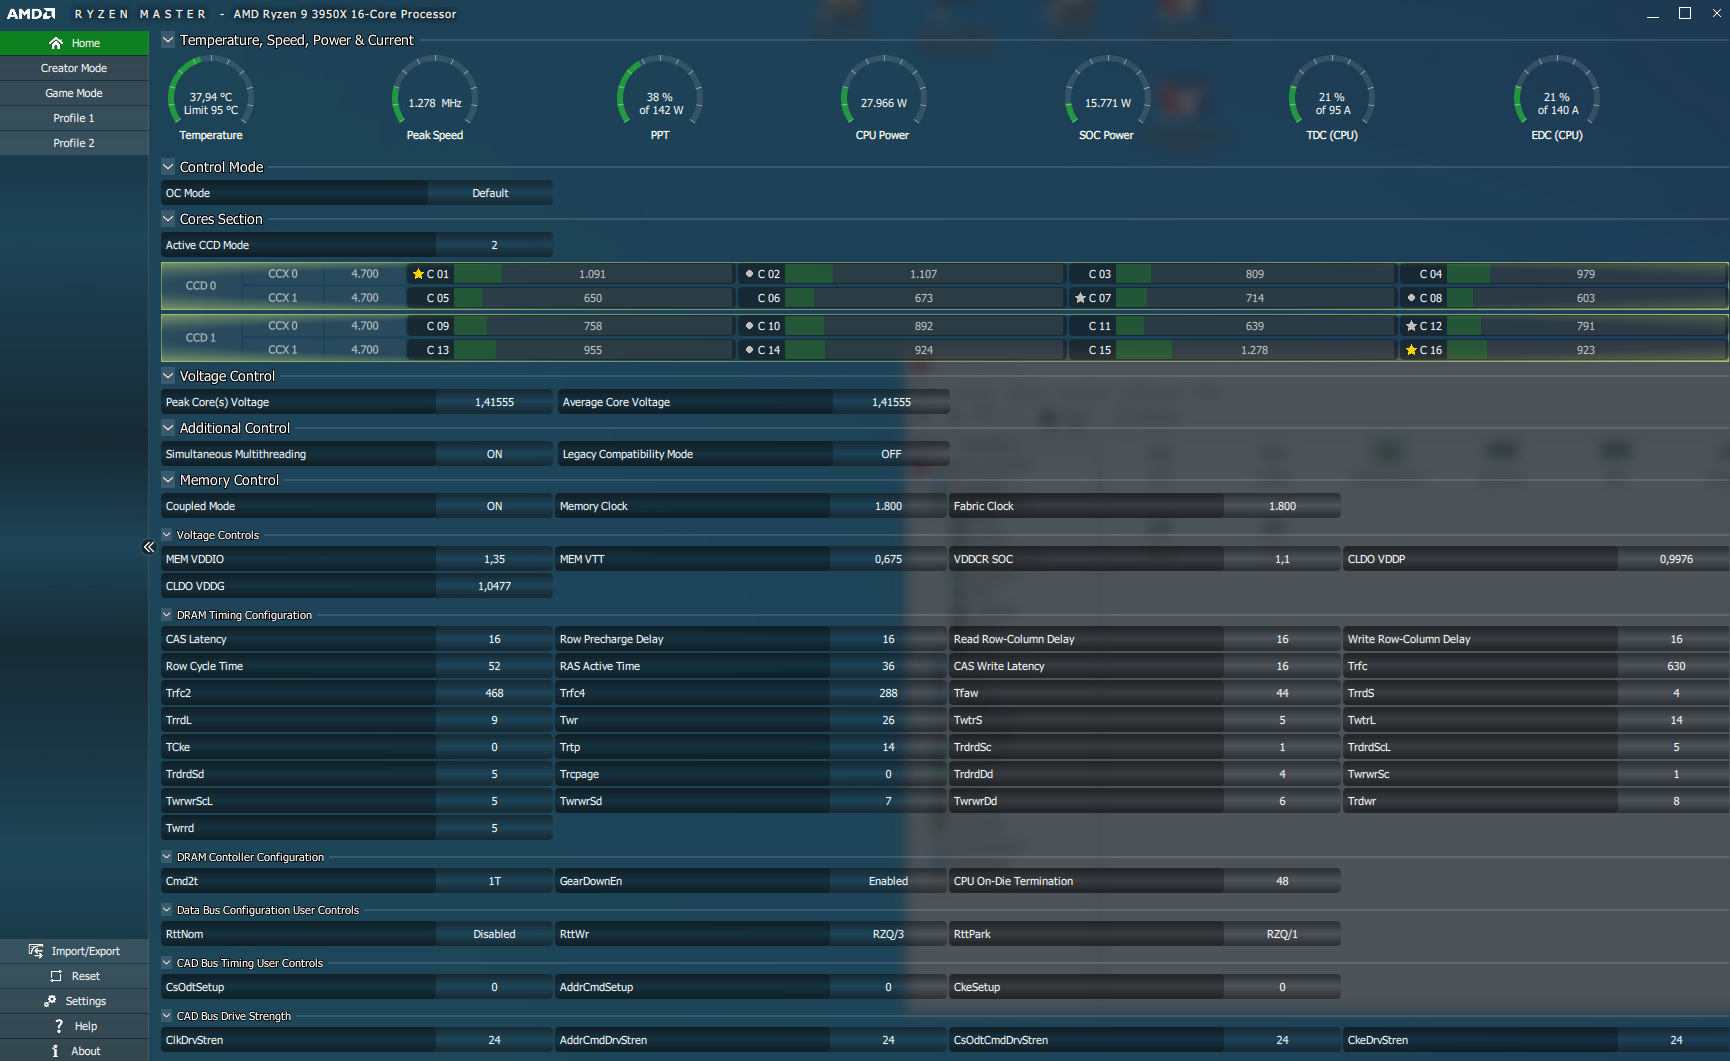Screen dimensions: 1730x1061
Task: Click the gold star beside core C 01
Action: (418, 274)
